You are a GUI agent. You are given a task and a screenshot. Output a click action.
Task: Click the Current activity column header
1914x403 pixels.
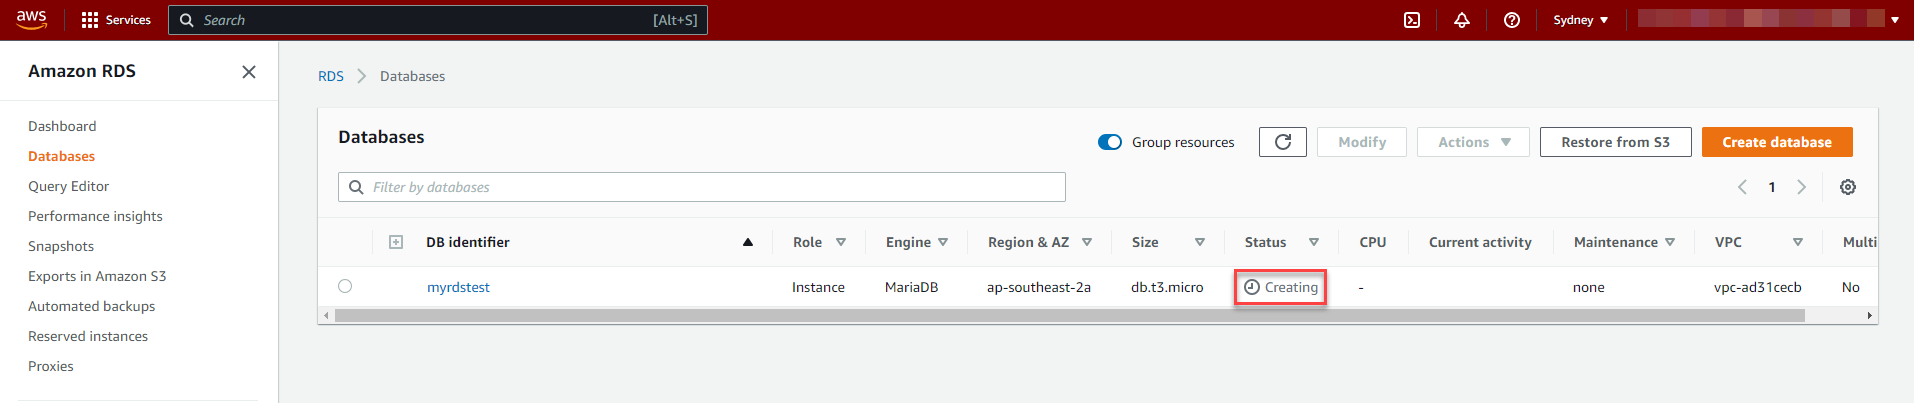[1480, 242]
